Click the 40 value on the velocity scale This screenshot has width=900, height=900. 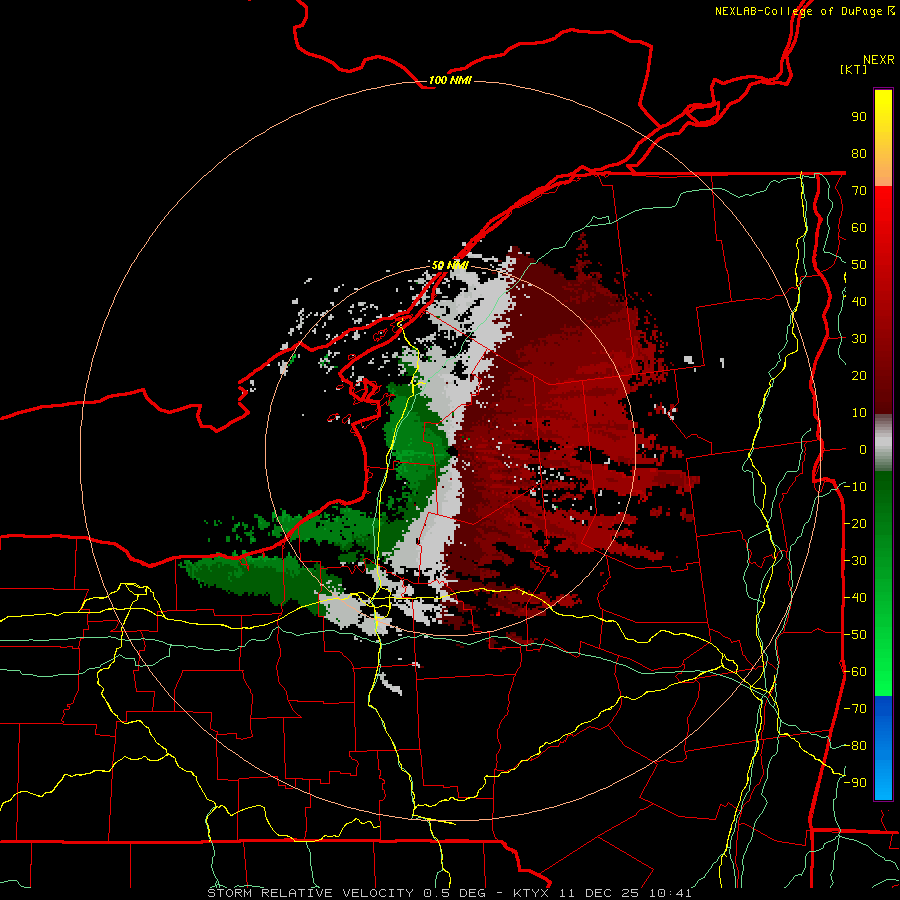coord(859,301)
